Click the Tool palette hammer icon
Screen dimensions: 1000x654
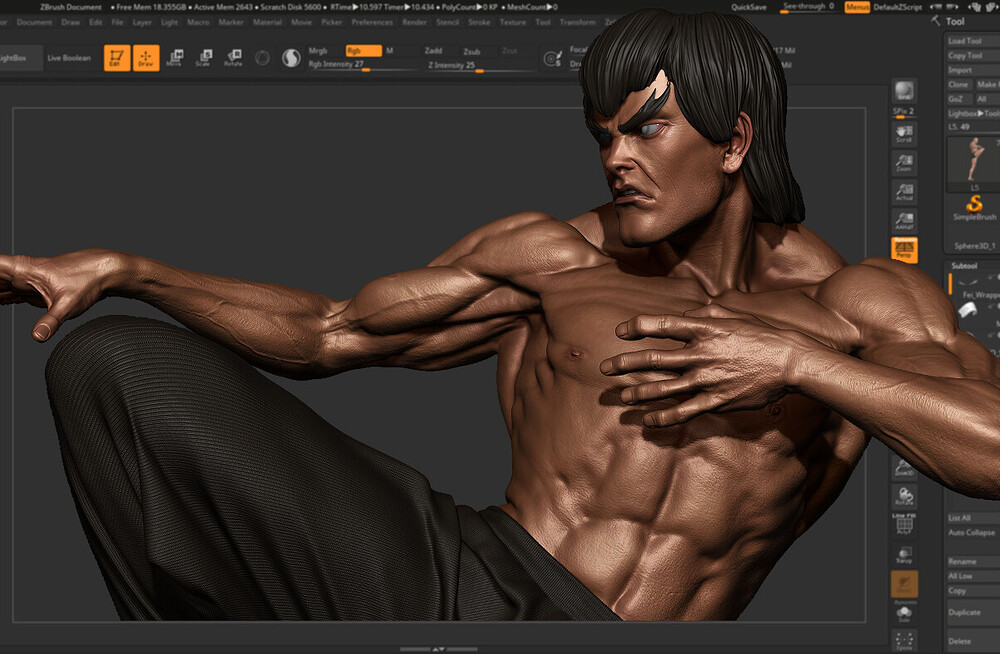click(936, 21)
